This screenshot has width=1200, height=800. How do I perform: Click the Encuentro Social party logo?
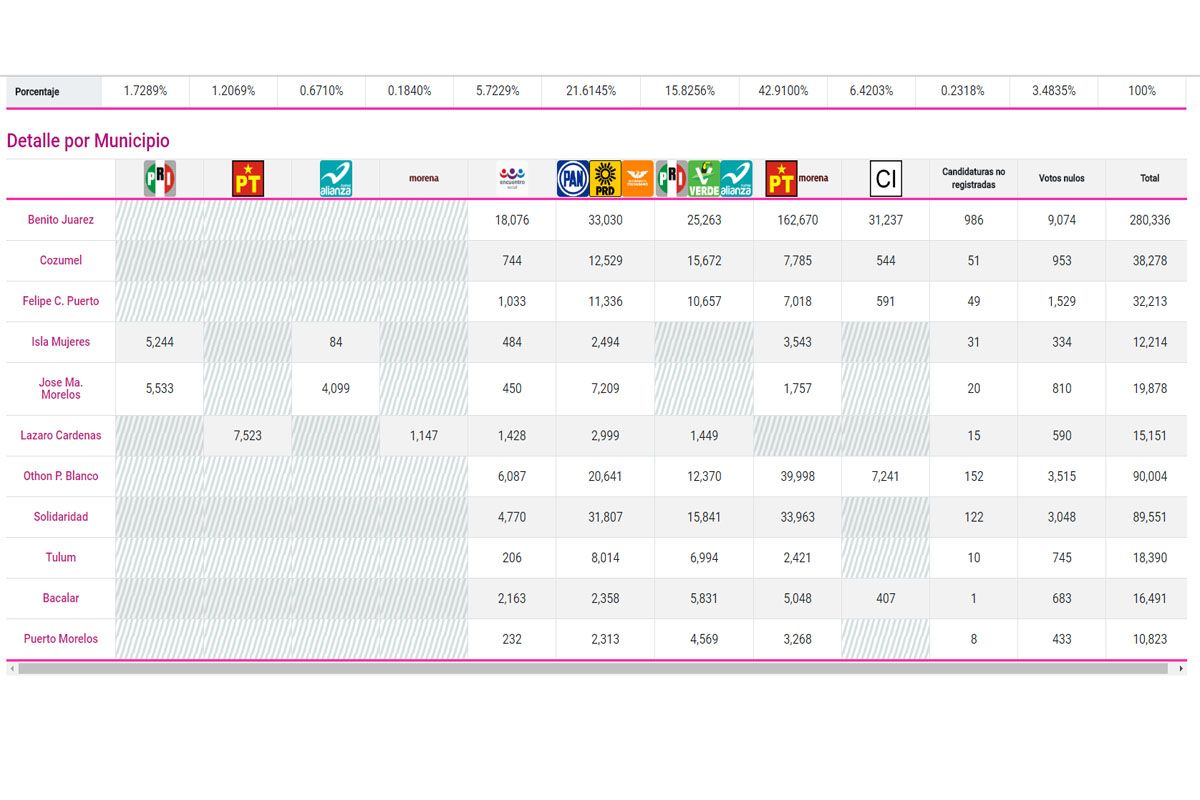pyautogui.click(x=512, y=178)
